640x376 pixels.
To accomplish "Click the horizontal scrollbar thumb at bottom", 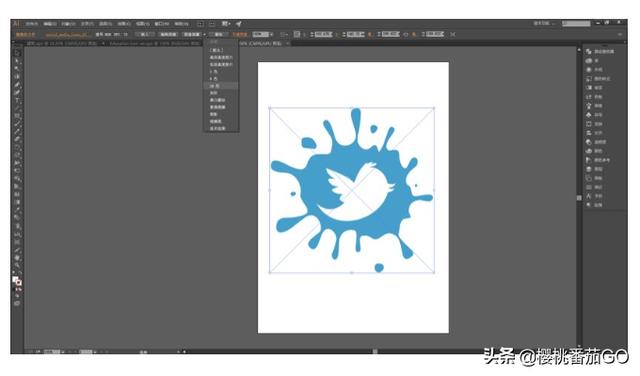I will coord(375,351).
